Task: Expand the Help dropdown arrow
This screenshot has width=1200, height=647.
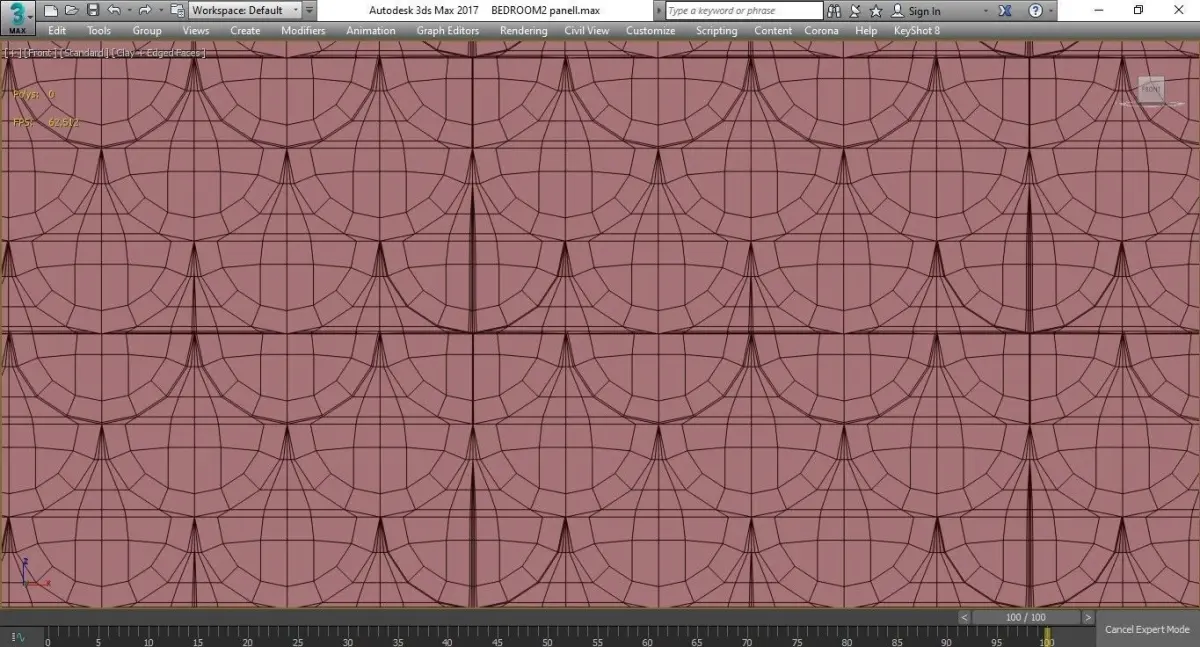Action: (x=1050, y=11)
